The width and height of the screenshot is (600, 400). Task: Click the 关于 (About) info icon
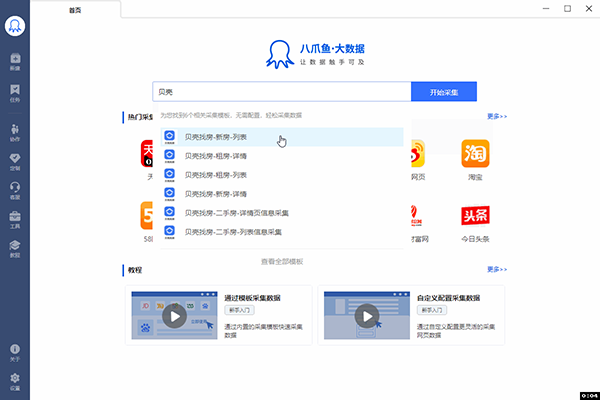click(15, 351)
